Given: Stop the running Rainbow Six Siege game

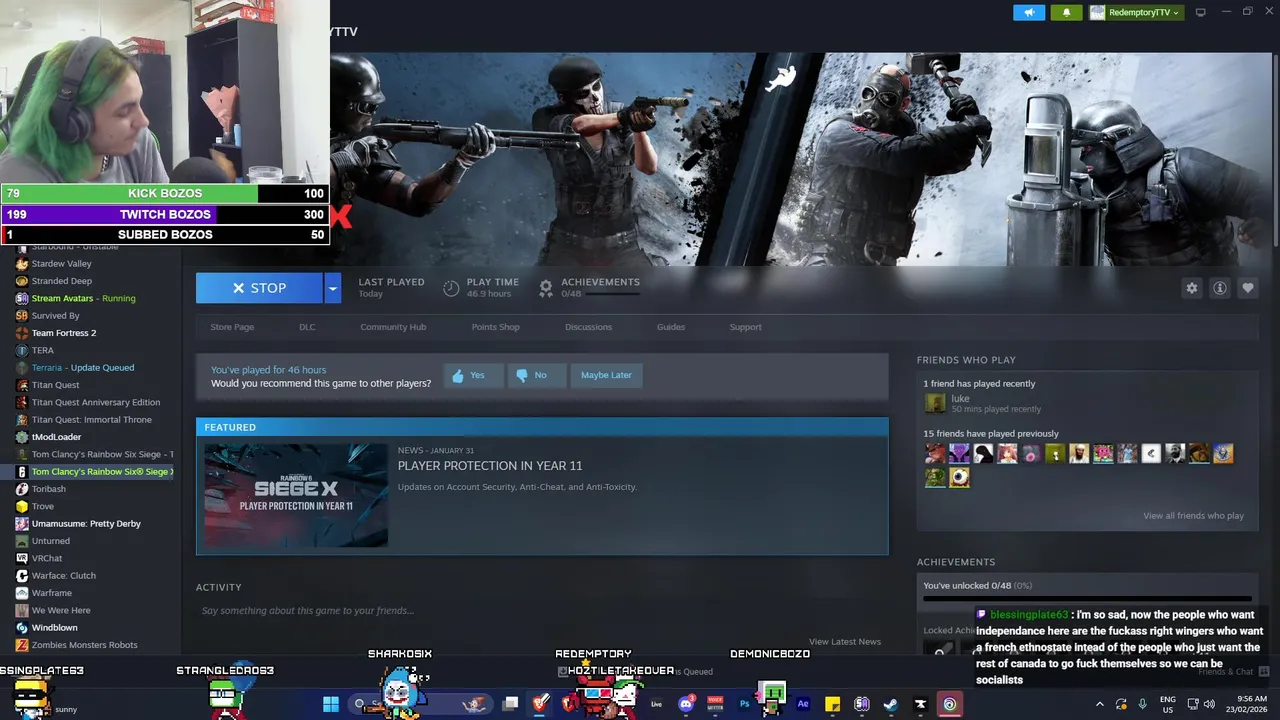Looking at the screenshot, I should (259, 288).
